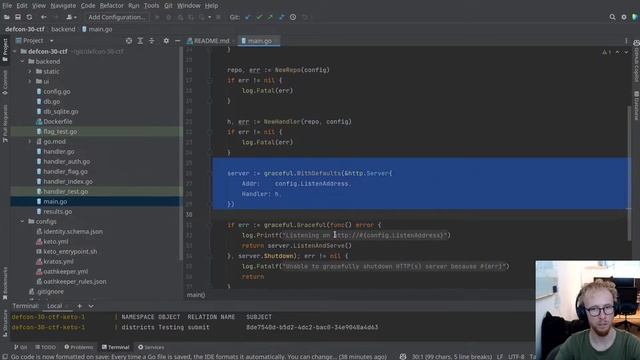640x360 pixels.
Task: Click the Add Configuration... button
Action: click(x=117, y=17)
